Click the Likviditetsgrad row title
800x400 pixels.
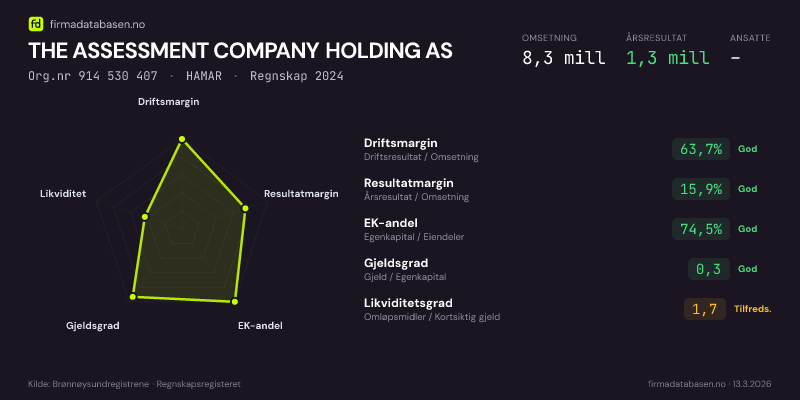[408, 303]
